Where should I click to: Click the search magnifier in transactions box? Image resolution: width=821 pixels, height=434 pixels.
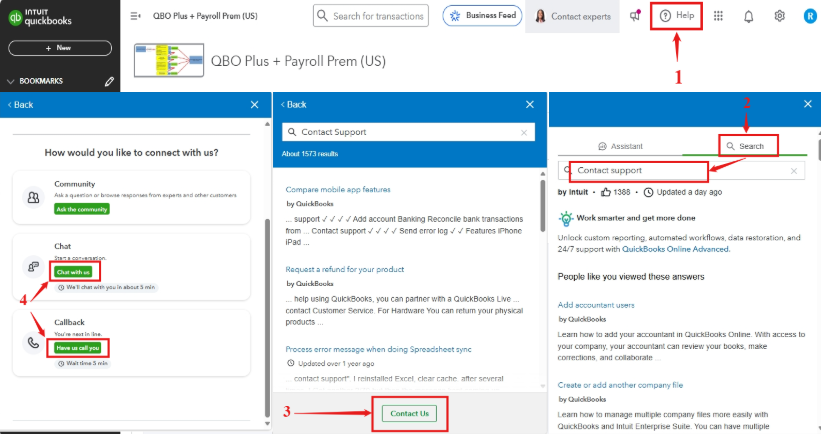[323, 16]
